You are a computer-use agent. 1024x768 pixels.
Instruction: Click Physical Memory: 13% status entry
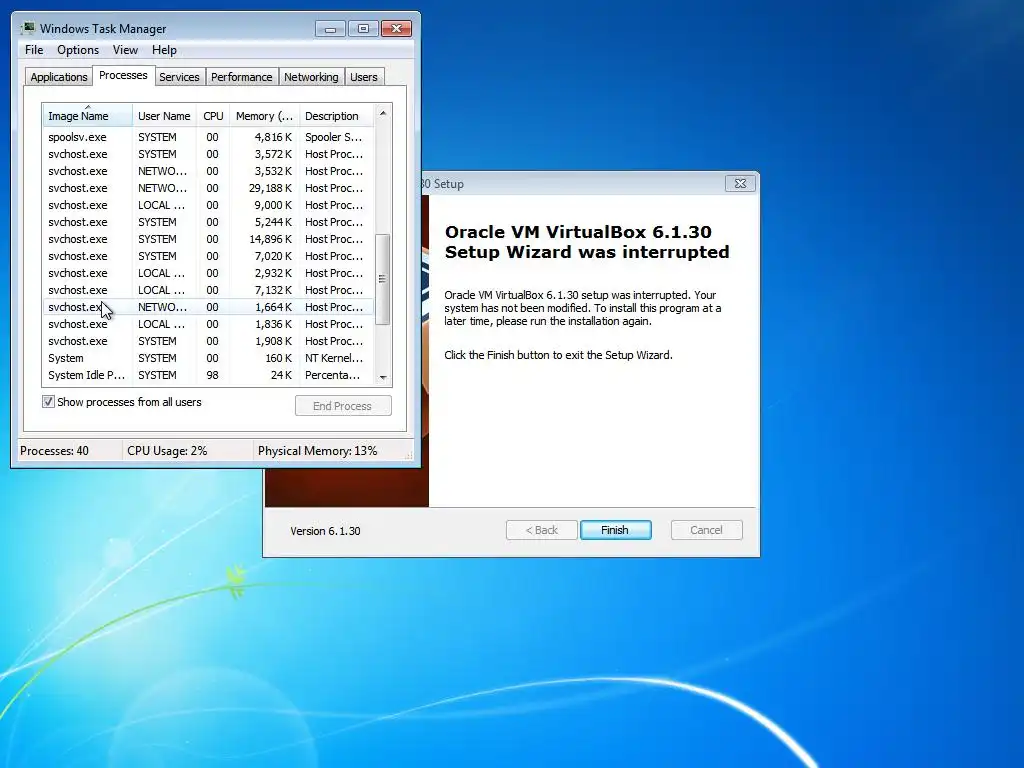point(317,451)
